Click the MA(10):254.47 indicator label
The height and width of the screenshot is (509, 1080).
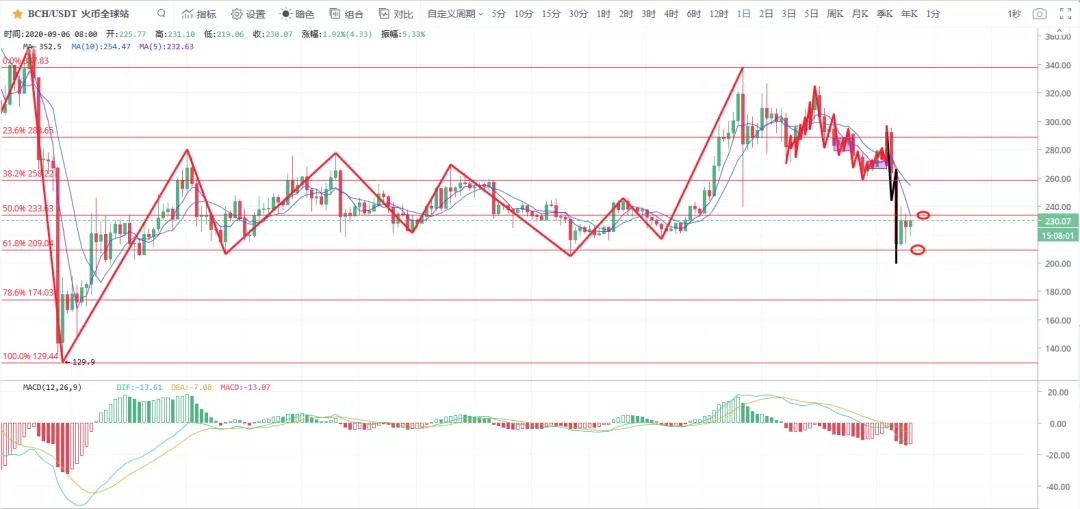[x=101, y=47]
